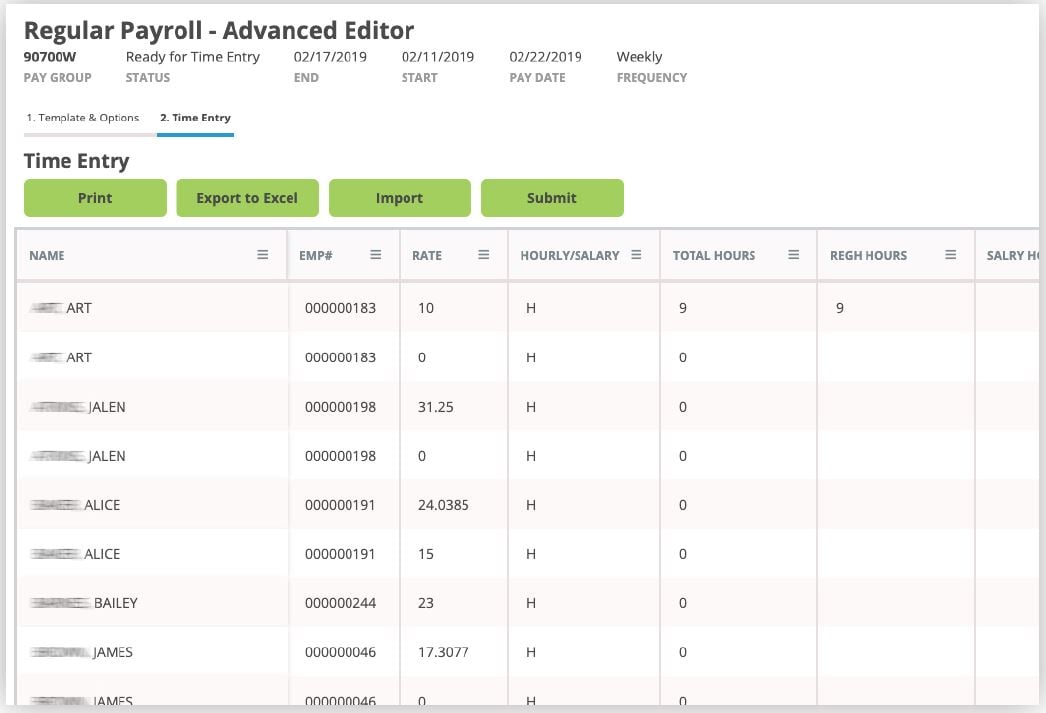
Task: Select BAILEY's row in the table
Action: pos(150,602)
